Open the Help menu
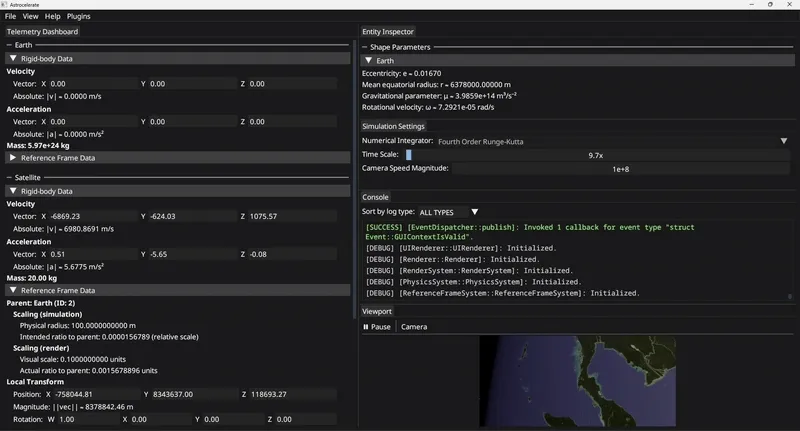This screenshot has width=800, height=431. 52,16
